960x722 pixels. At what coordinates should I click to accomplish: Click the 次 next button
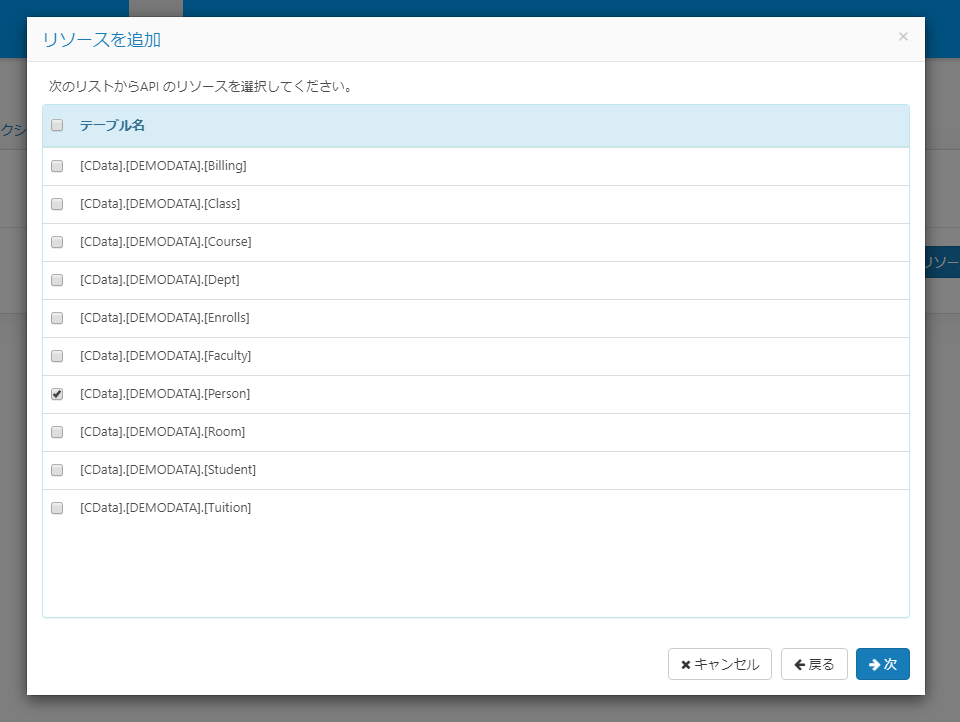pos(883,664)
